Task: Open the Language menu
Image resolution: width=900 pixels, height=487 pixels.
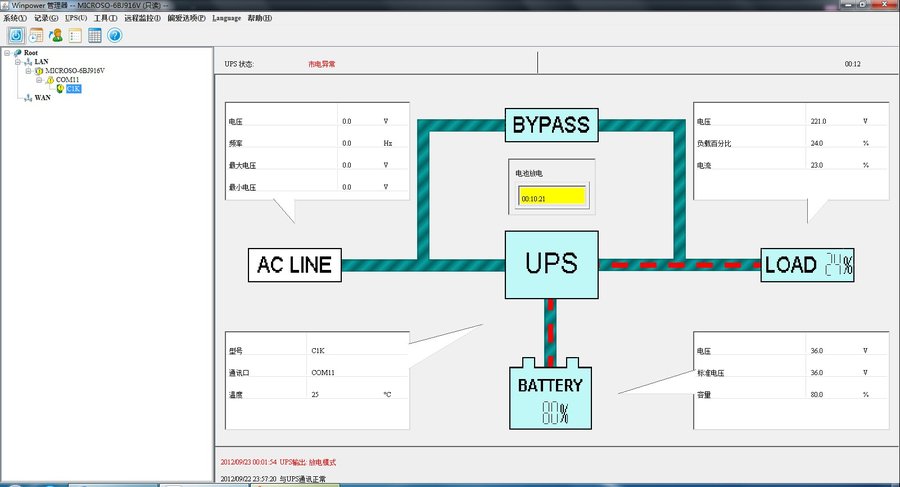Action: 227,18
